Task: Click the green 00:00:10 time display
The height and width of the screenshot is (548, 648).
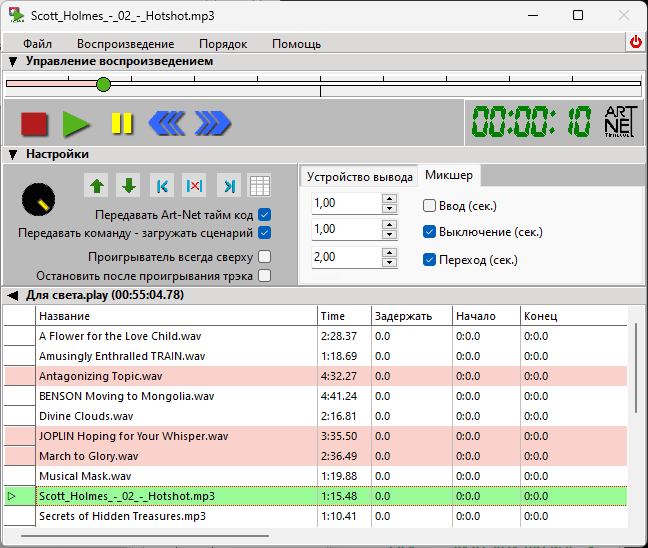Action: click(x=532, y=122)
